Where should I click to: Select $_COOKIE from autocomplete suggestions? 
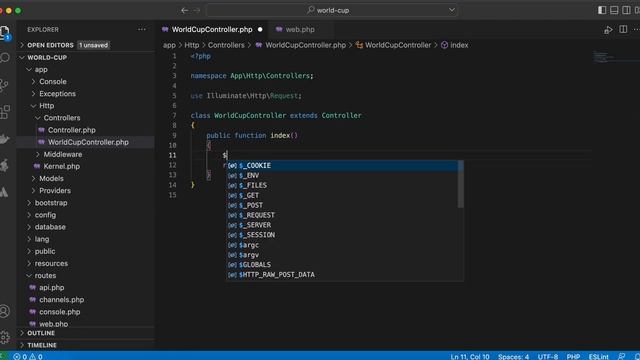pyautogui.click(x=342, y=166)
